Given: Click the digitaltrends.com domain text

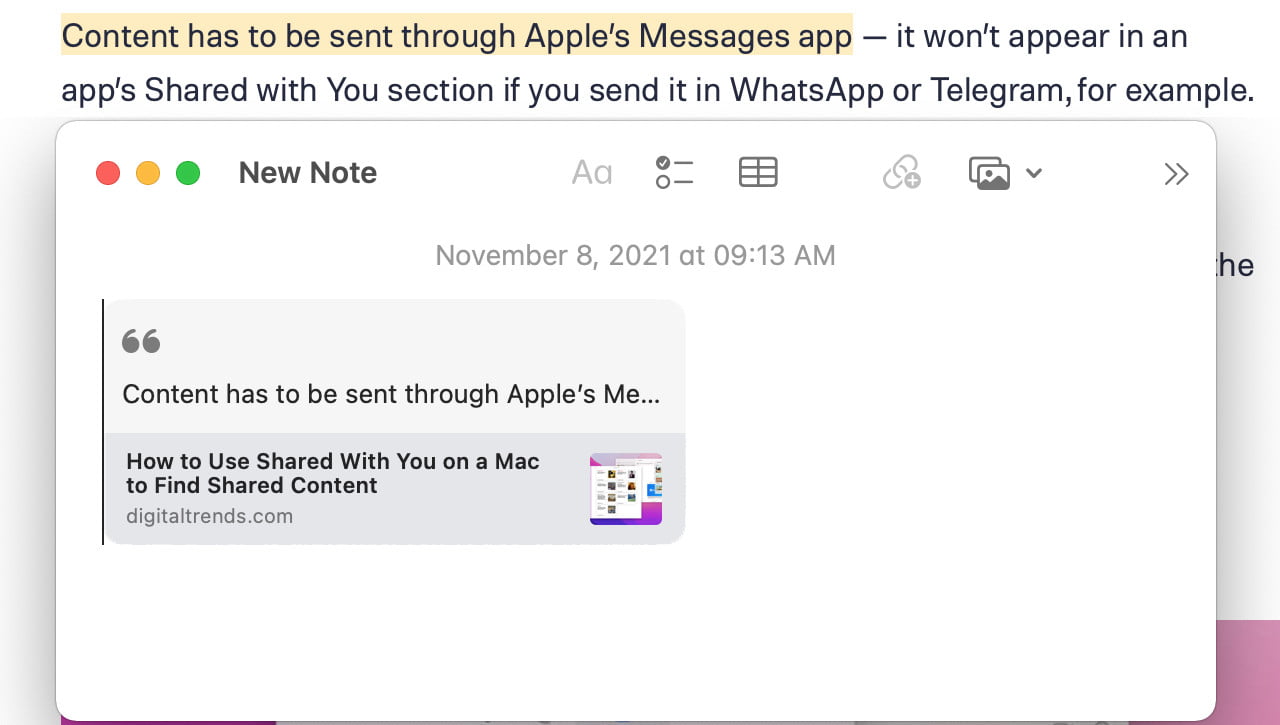Looking at the screenshot, I should tap(210, 517).
